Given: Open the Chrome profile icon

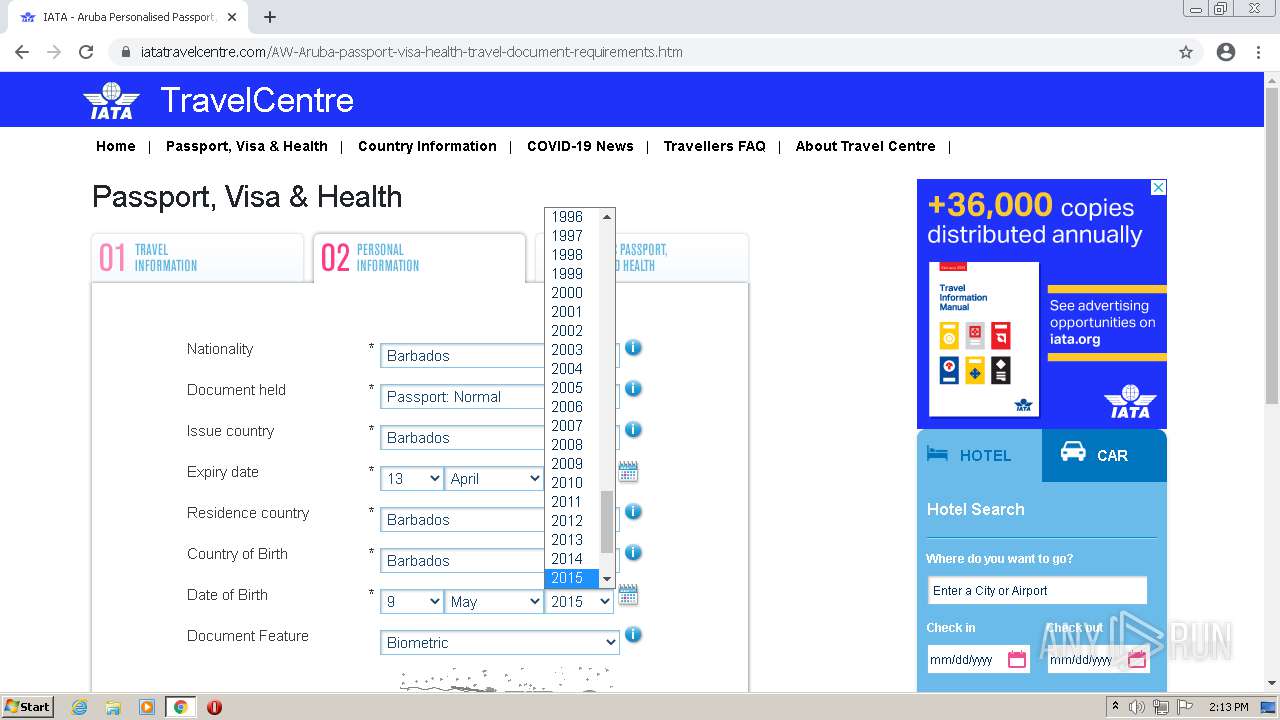Looking at the screenshot, I should [1226, 52].
